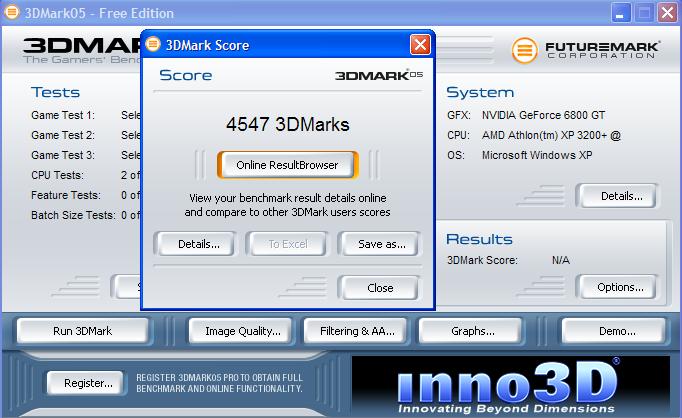Open Results Options in main window
The height and width of the screenshot is (418, 682).
[620, 287]
